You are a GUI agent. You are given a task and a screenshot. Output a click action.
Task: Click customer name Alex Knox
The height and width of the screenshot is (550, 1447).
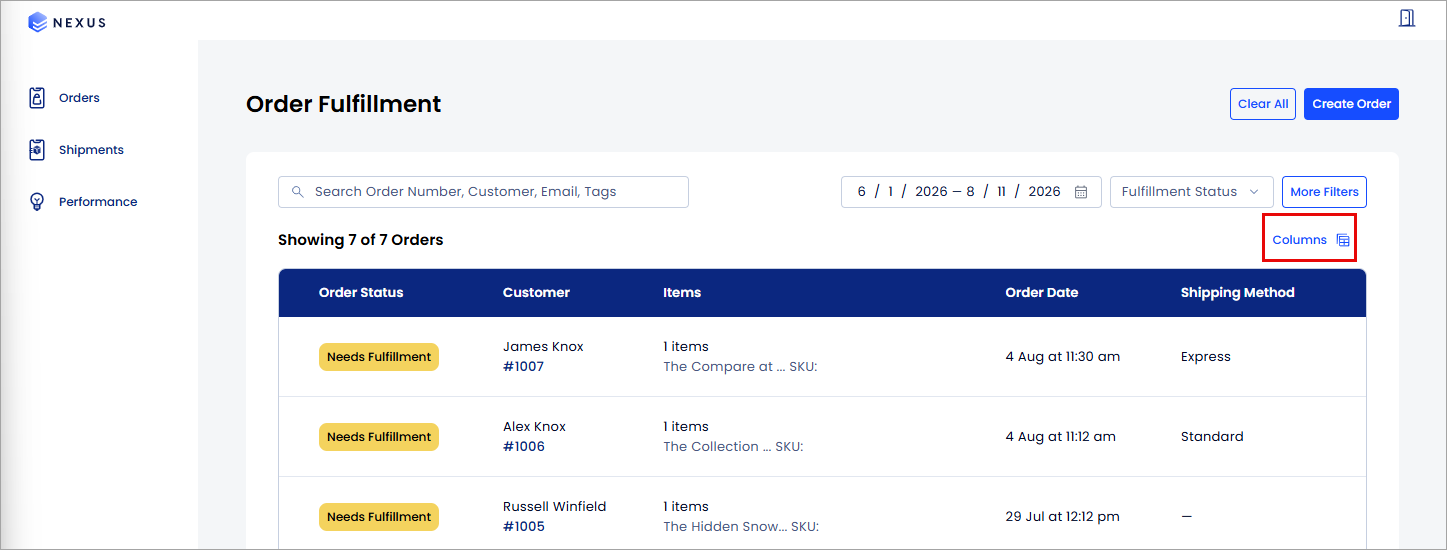(x=534, y=427)
